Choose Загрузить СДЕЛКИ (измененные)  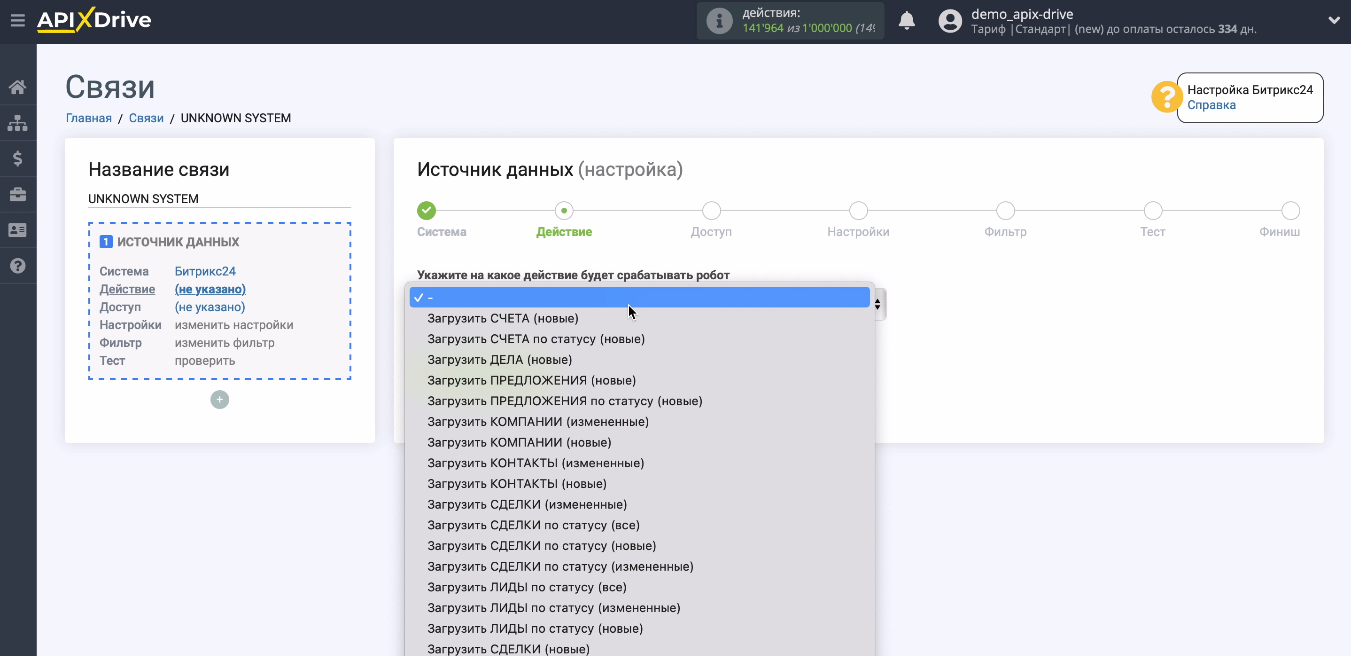[640, 505]
